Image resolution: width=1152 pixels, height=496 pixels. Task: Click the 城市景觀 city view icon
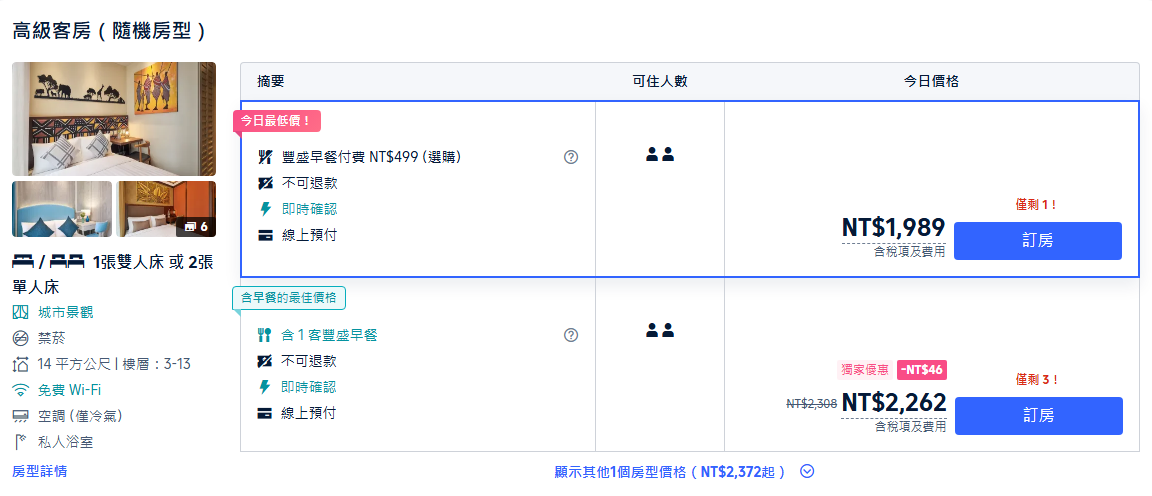click(x=21, y=312)
